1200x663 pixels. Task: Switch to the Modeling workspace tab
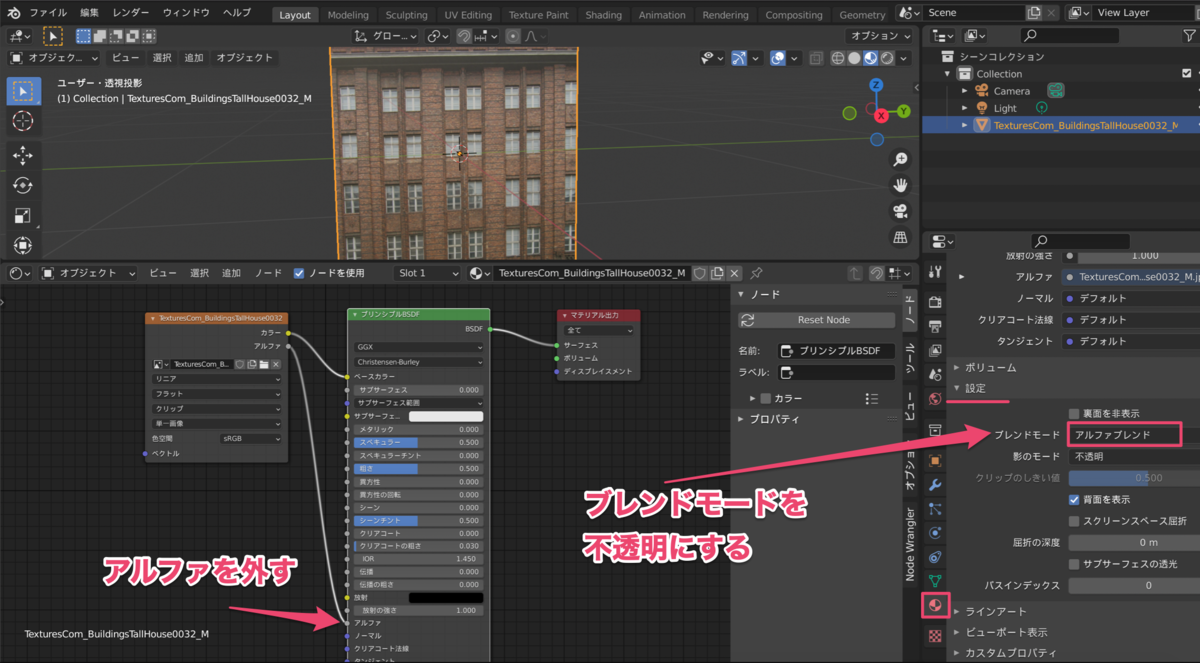pos(348,15)
